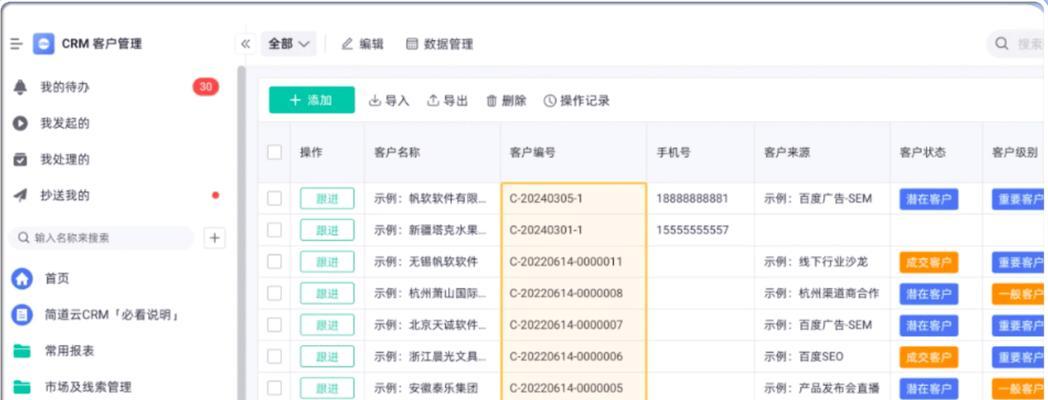Select cell C-20220614-0000011

pos(573,262)
